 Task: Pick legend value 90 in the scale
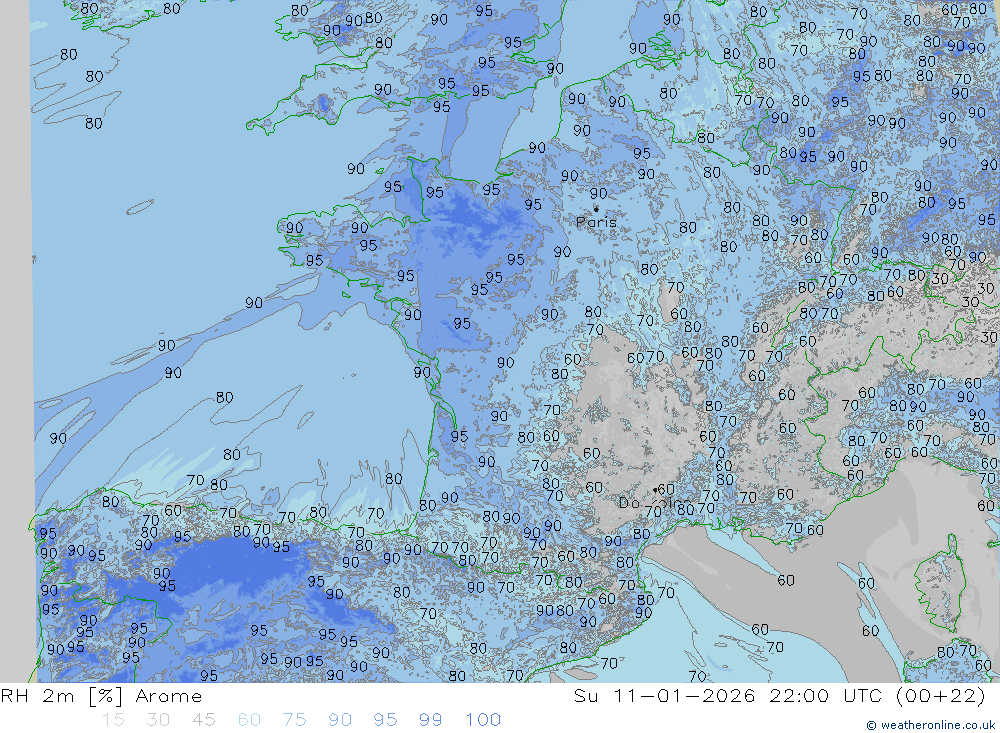pyautogui.click(x=340, y=720)
